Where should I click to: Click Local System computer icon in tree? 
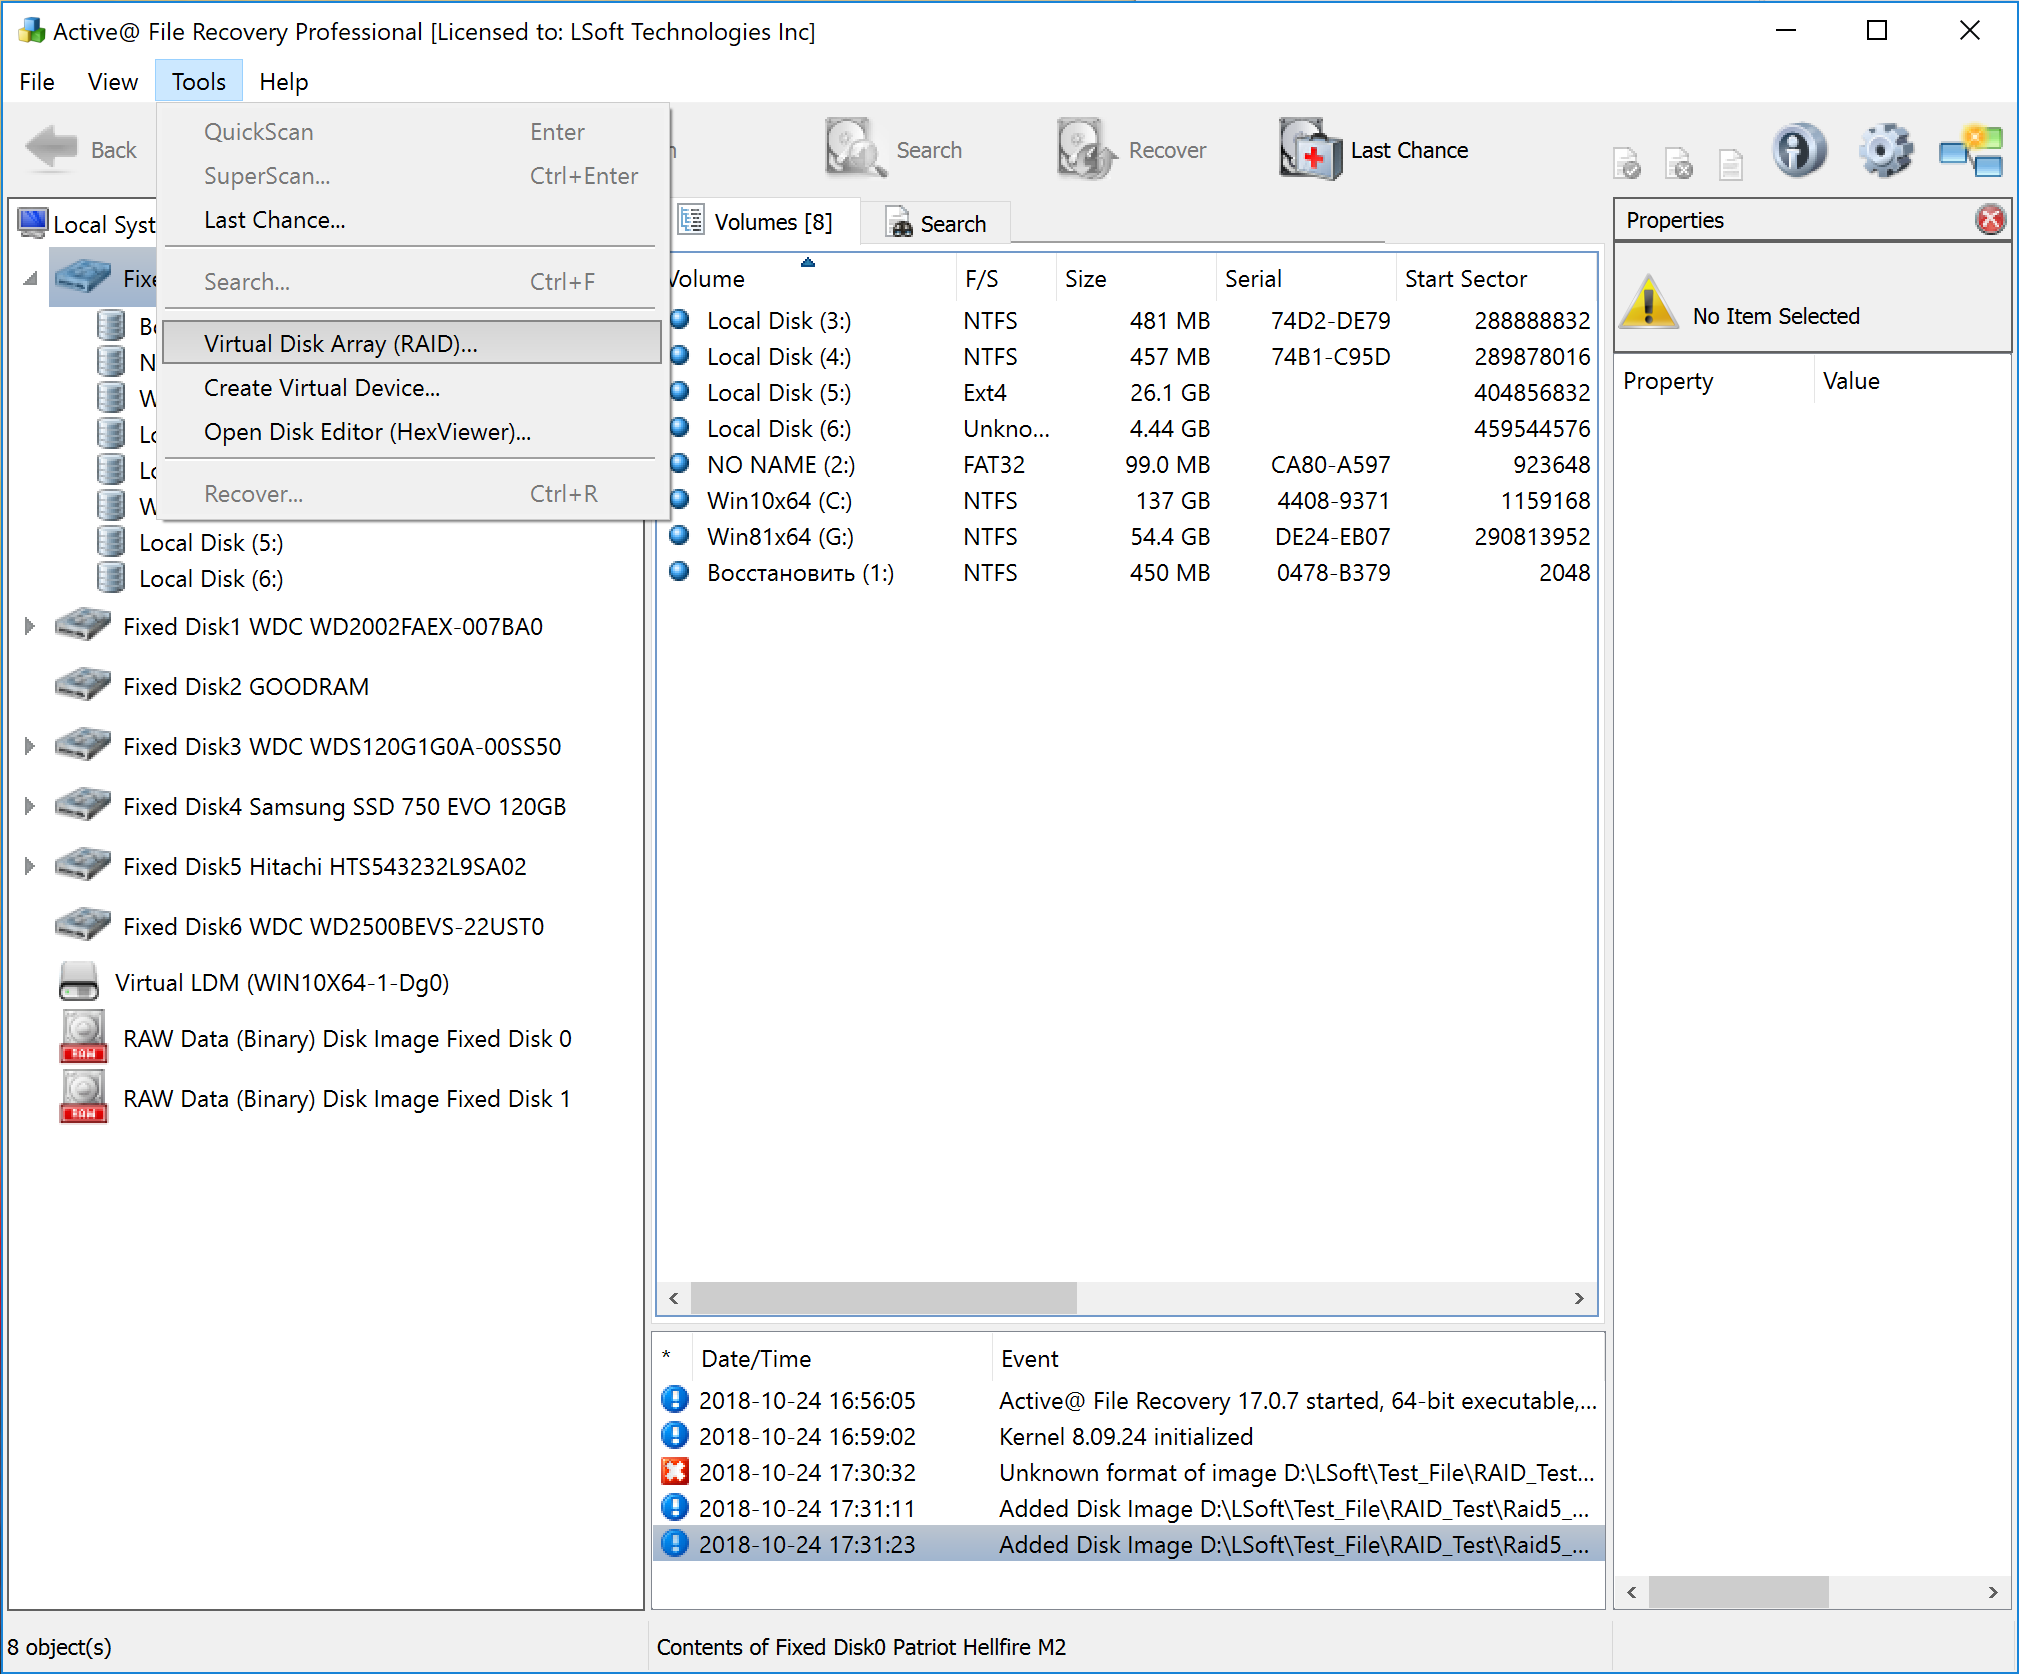[32, 223]
